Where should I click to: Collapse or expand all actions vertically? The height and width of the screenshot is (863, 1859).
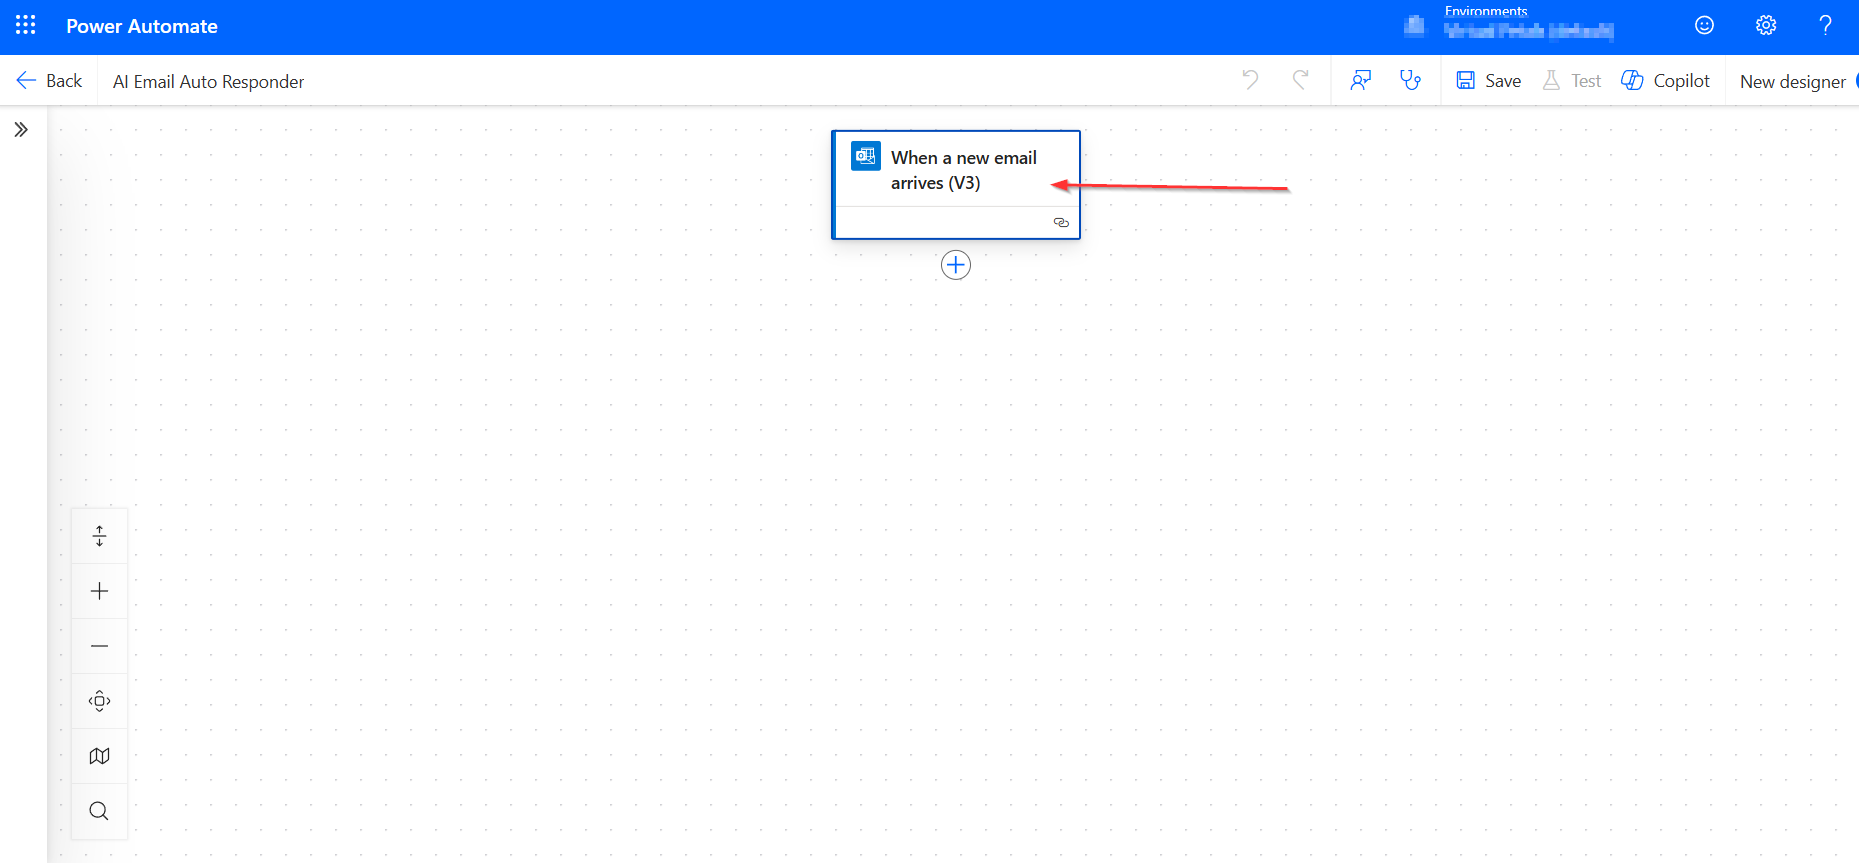(x=99, y=536)
